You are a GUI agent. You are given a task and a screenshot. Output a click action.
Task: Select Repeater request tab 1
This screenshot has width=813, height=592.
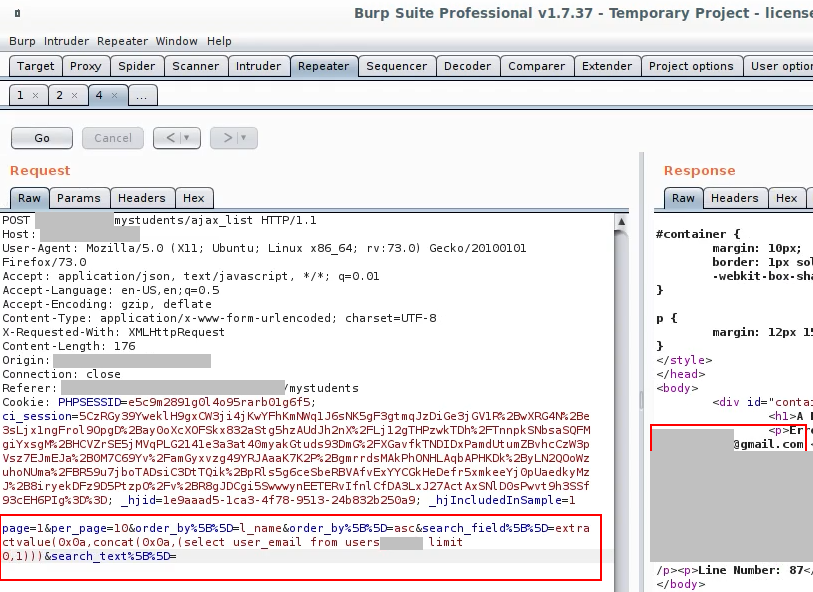tap(20, 95)
